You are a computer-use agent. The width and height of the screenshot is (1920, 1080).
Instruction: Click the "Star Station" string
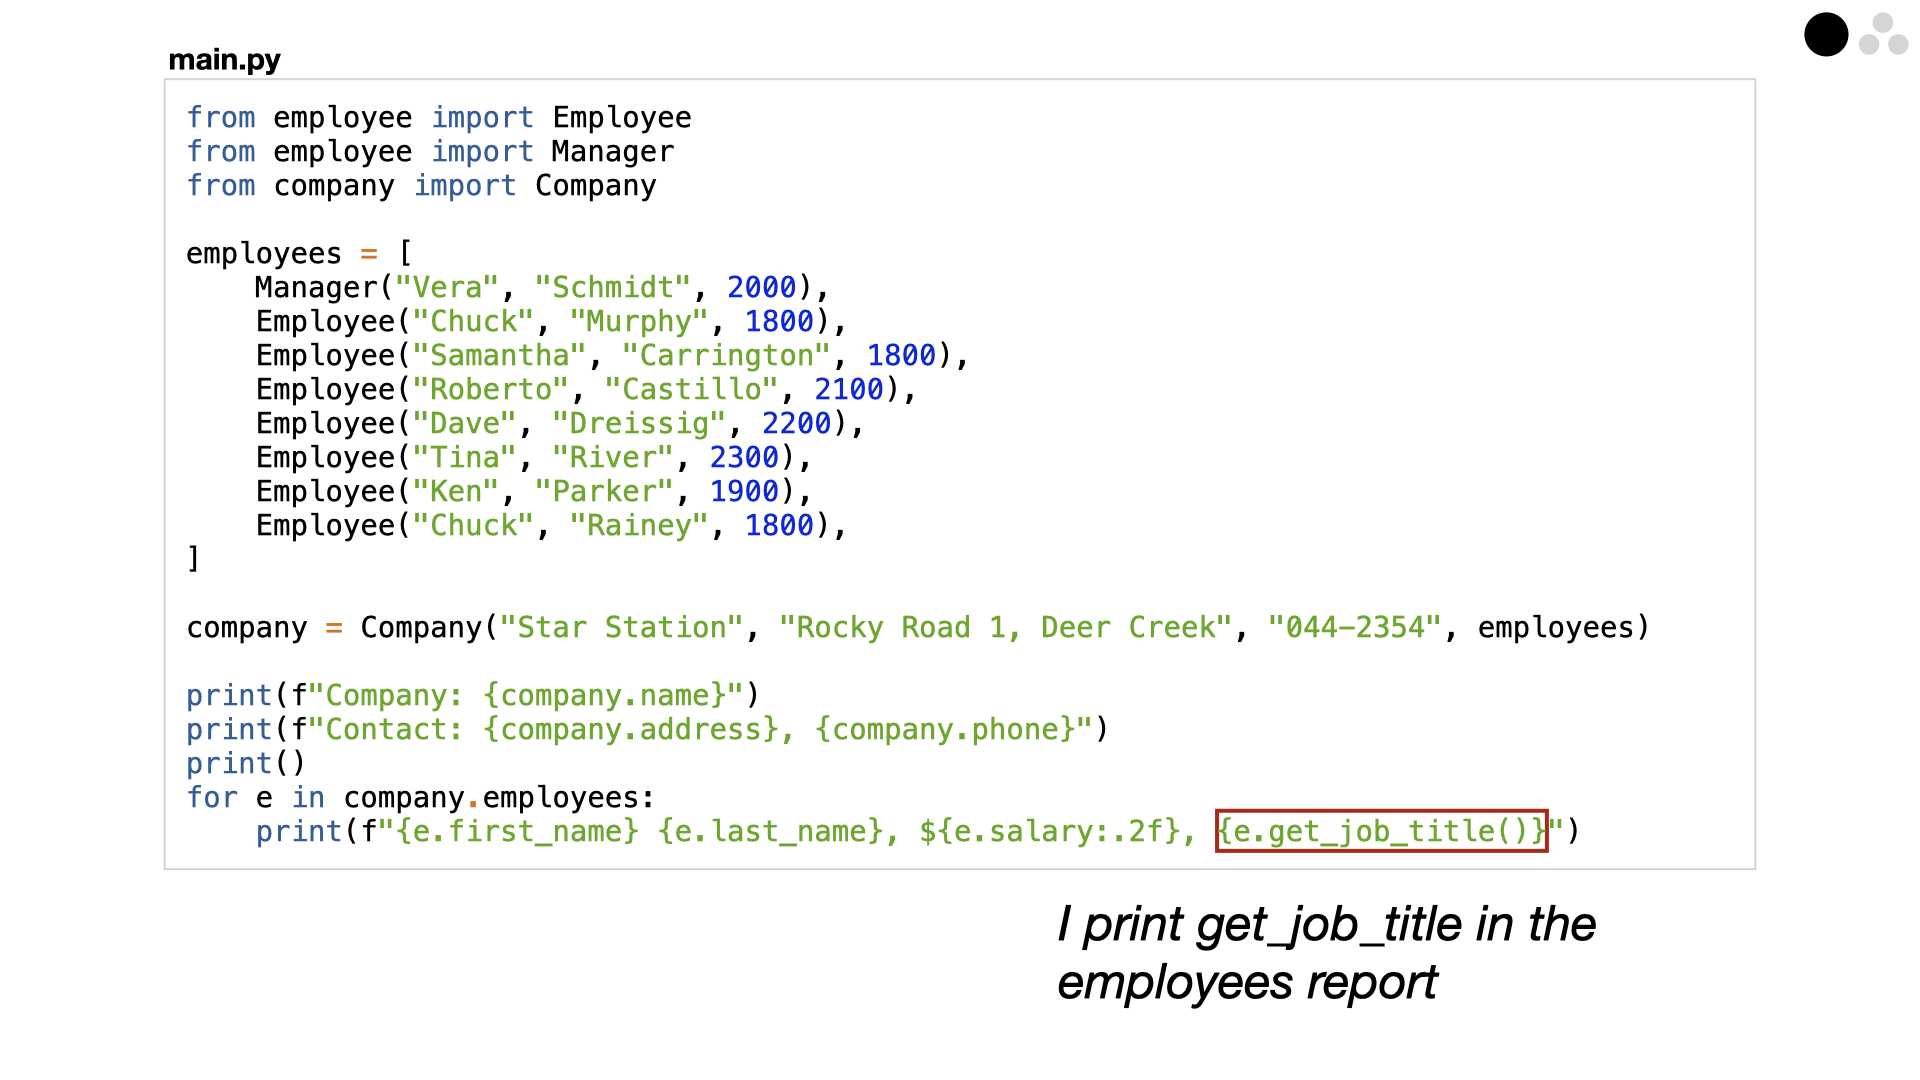621,628
